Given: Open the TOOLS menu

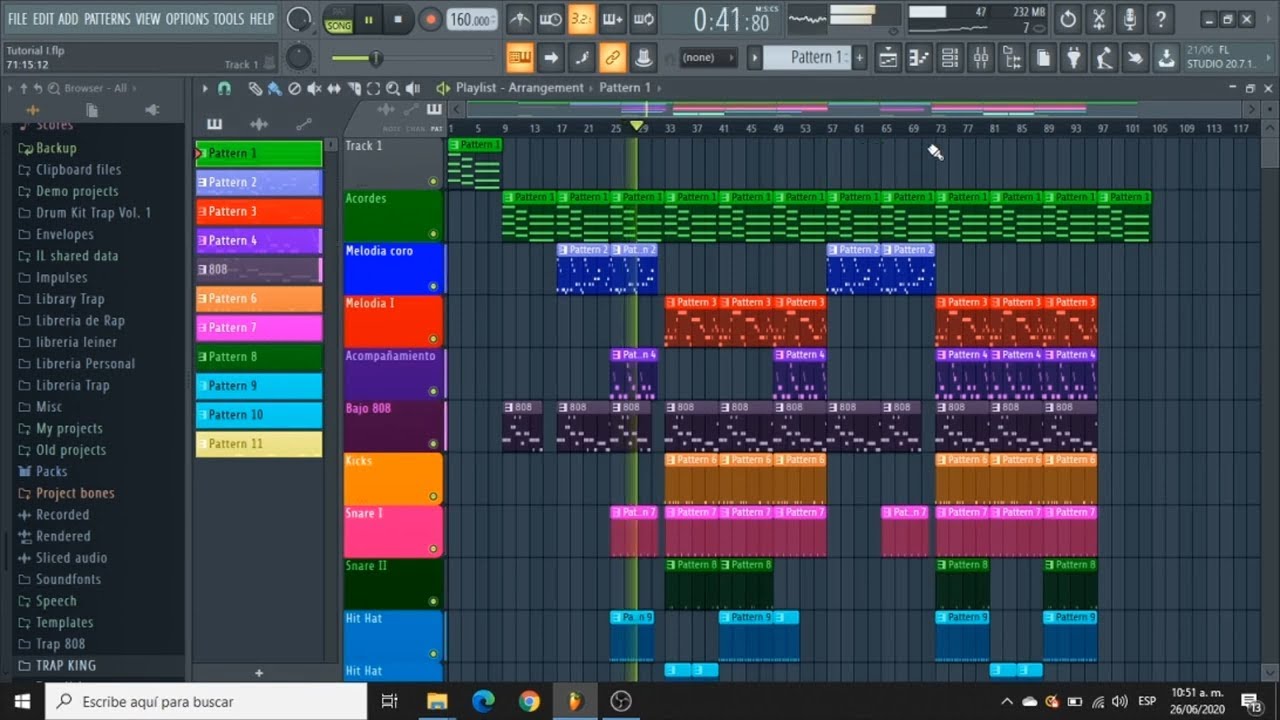Looking at the screenshot, I should 228,19.
